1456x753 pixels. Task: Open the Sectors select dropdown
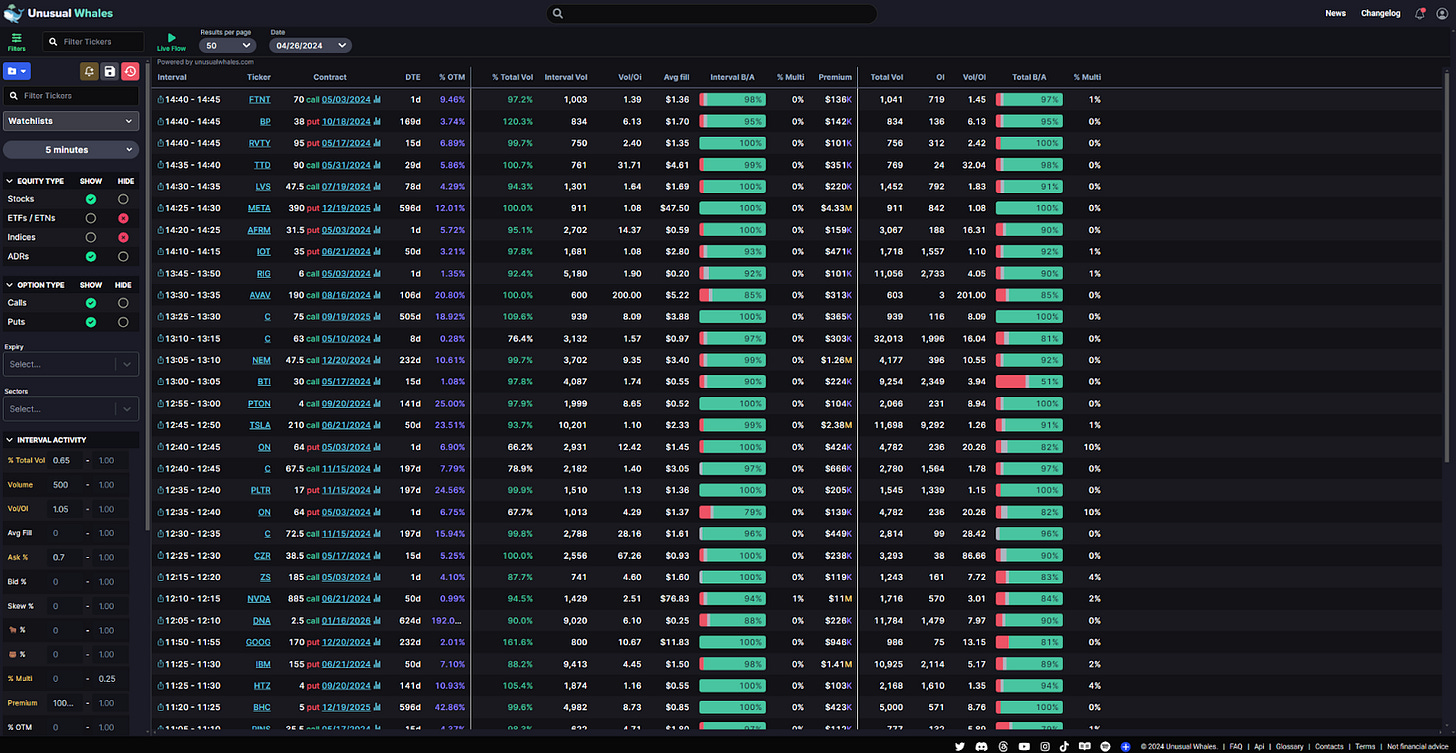pos(71,408)
